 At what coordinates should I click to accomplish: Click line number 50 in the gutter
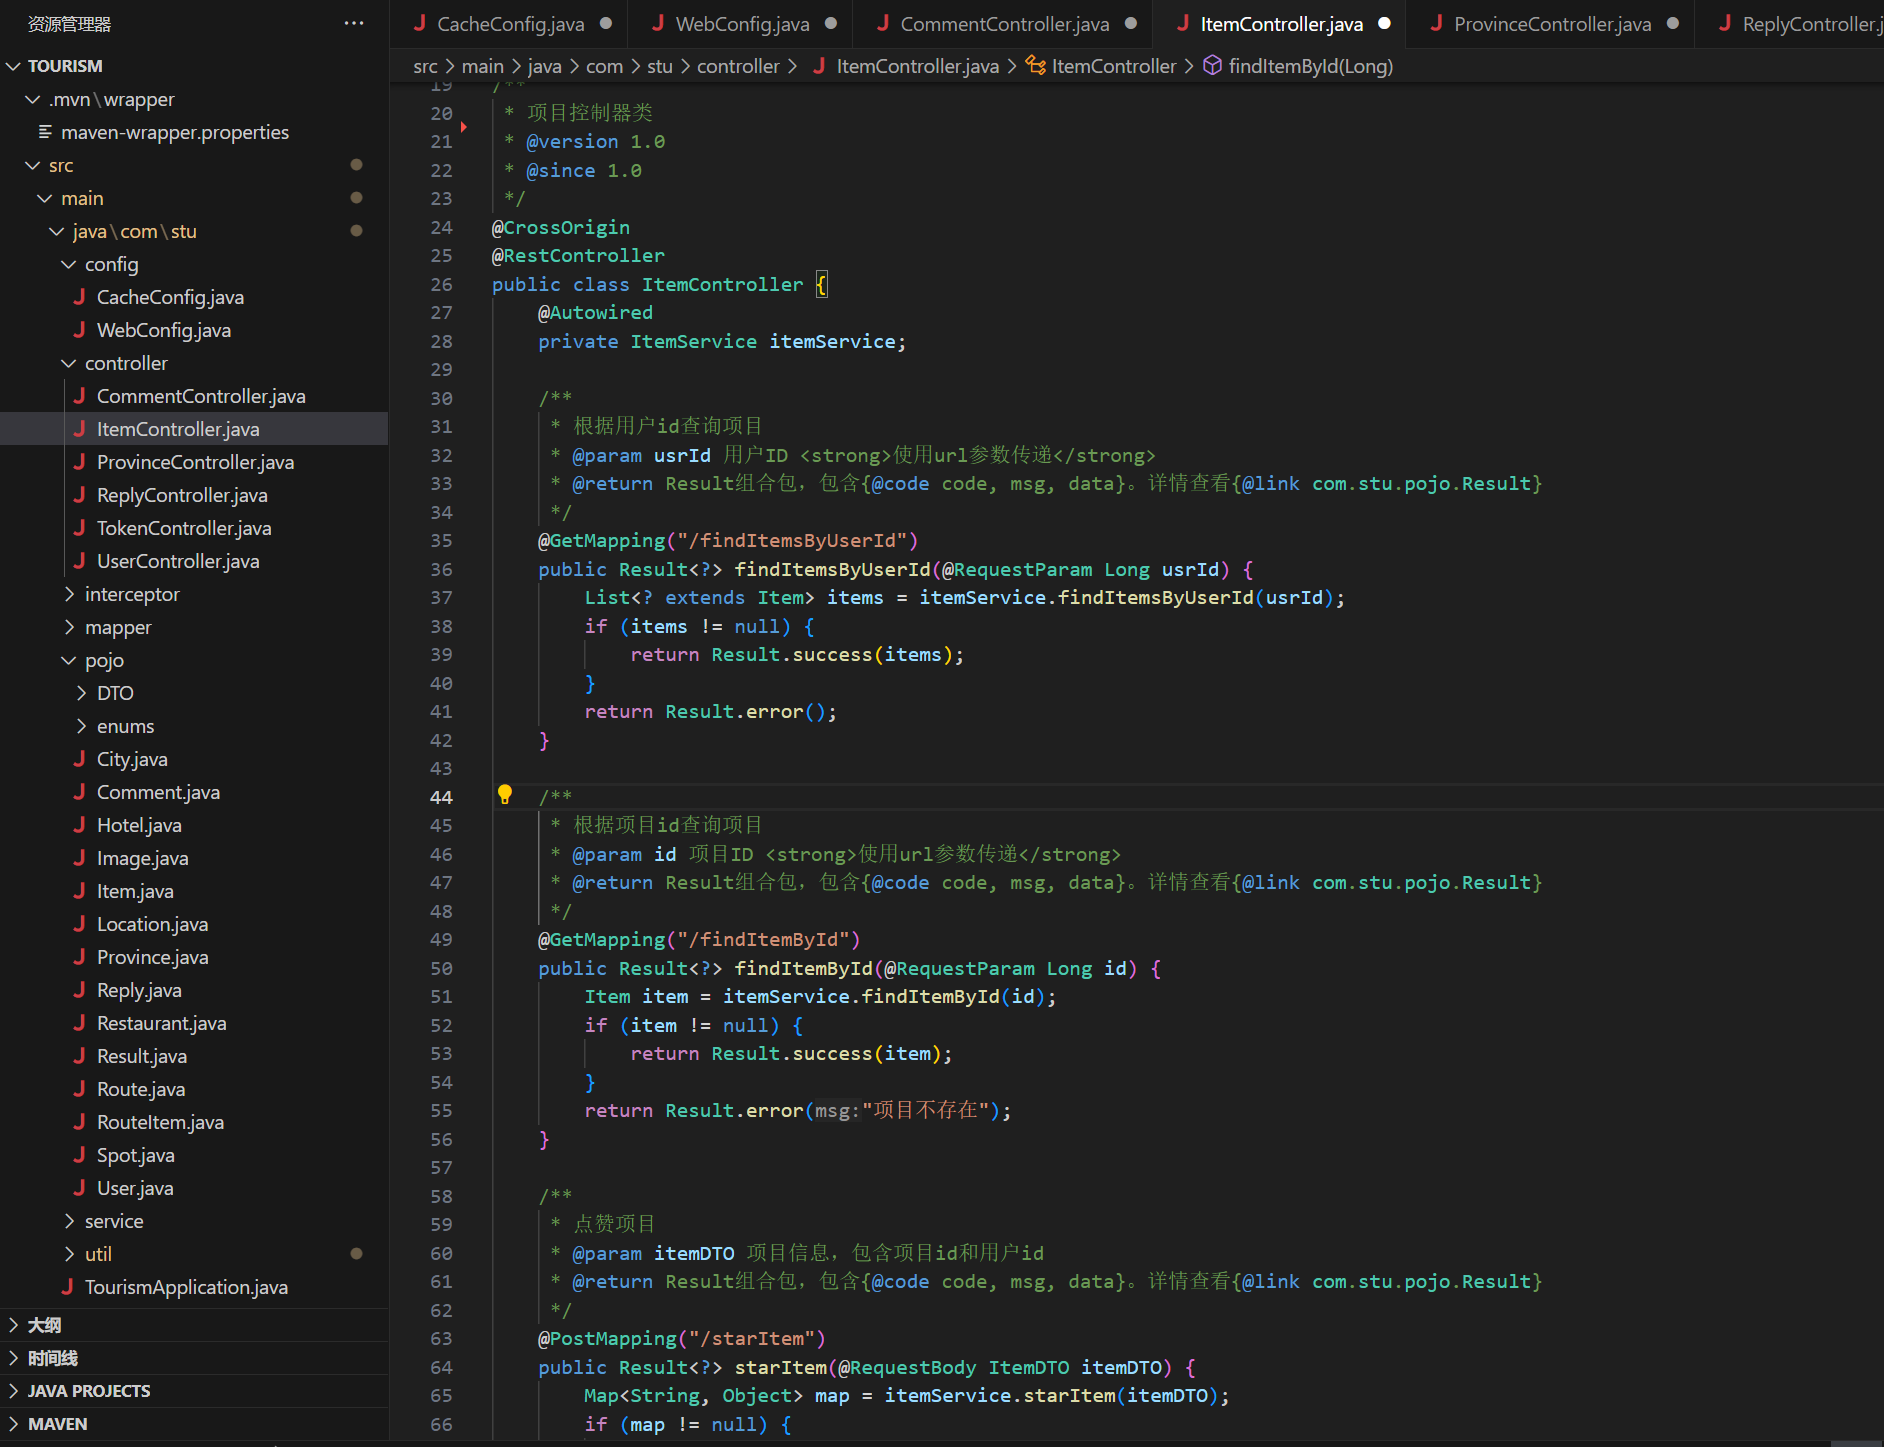tap(441, 968)
